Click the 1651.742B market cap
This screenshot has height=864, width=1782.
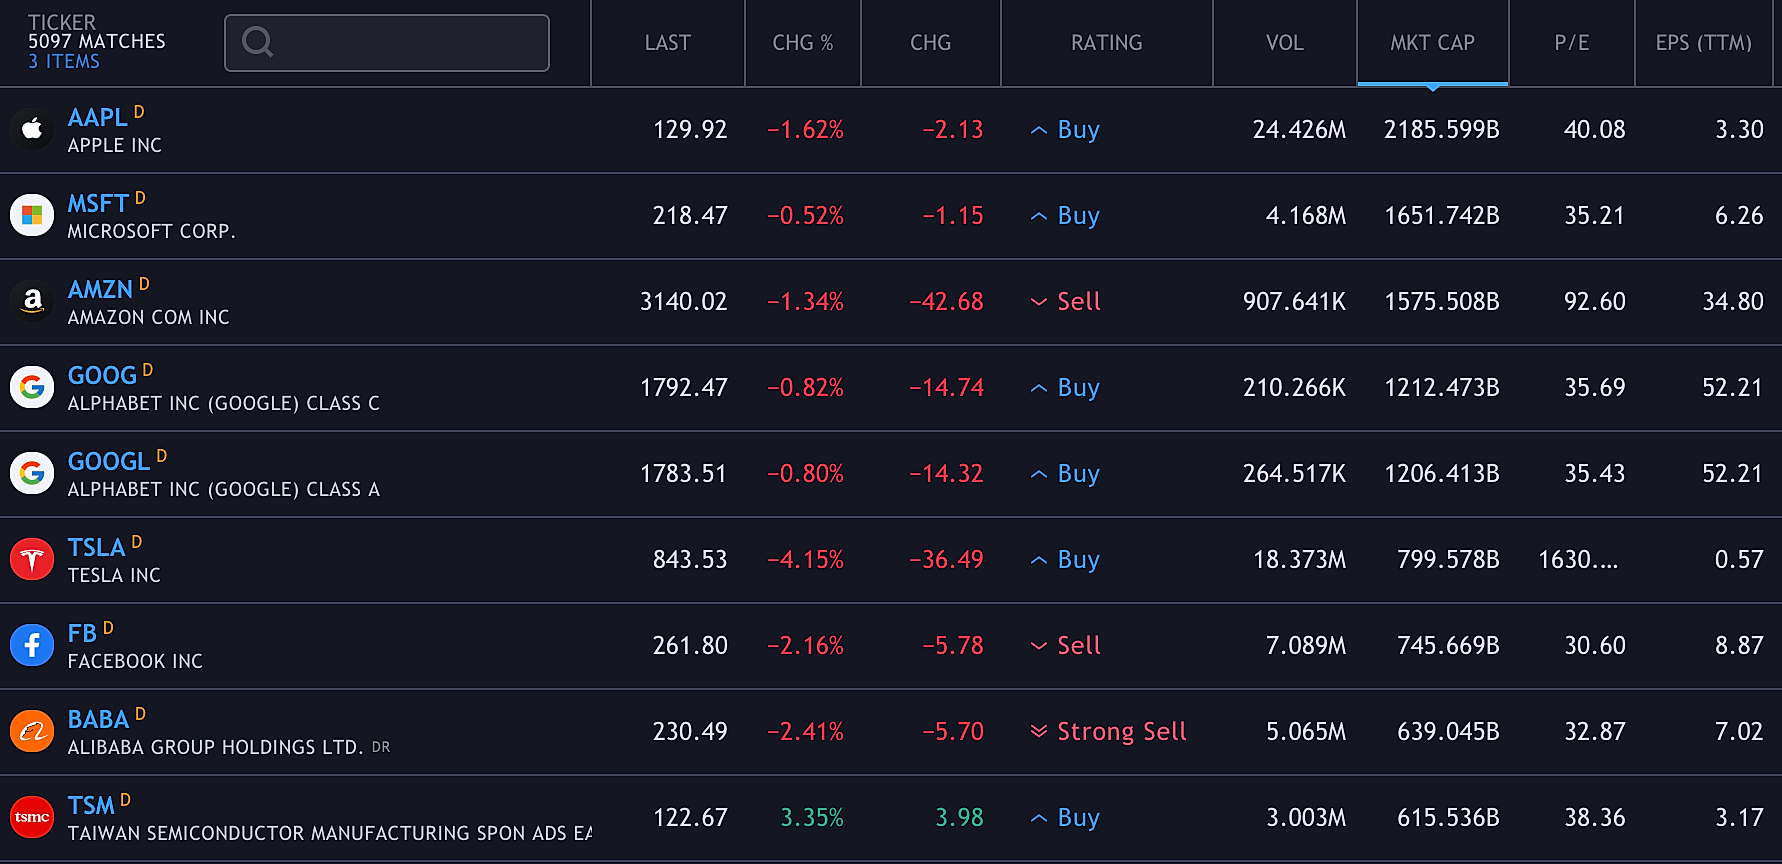[1442, 216]
